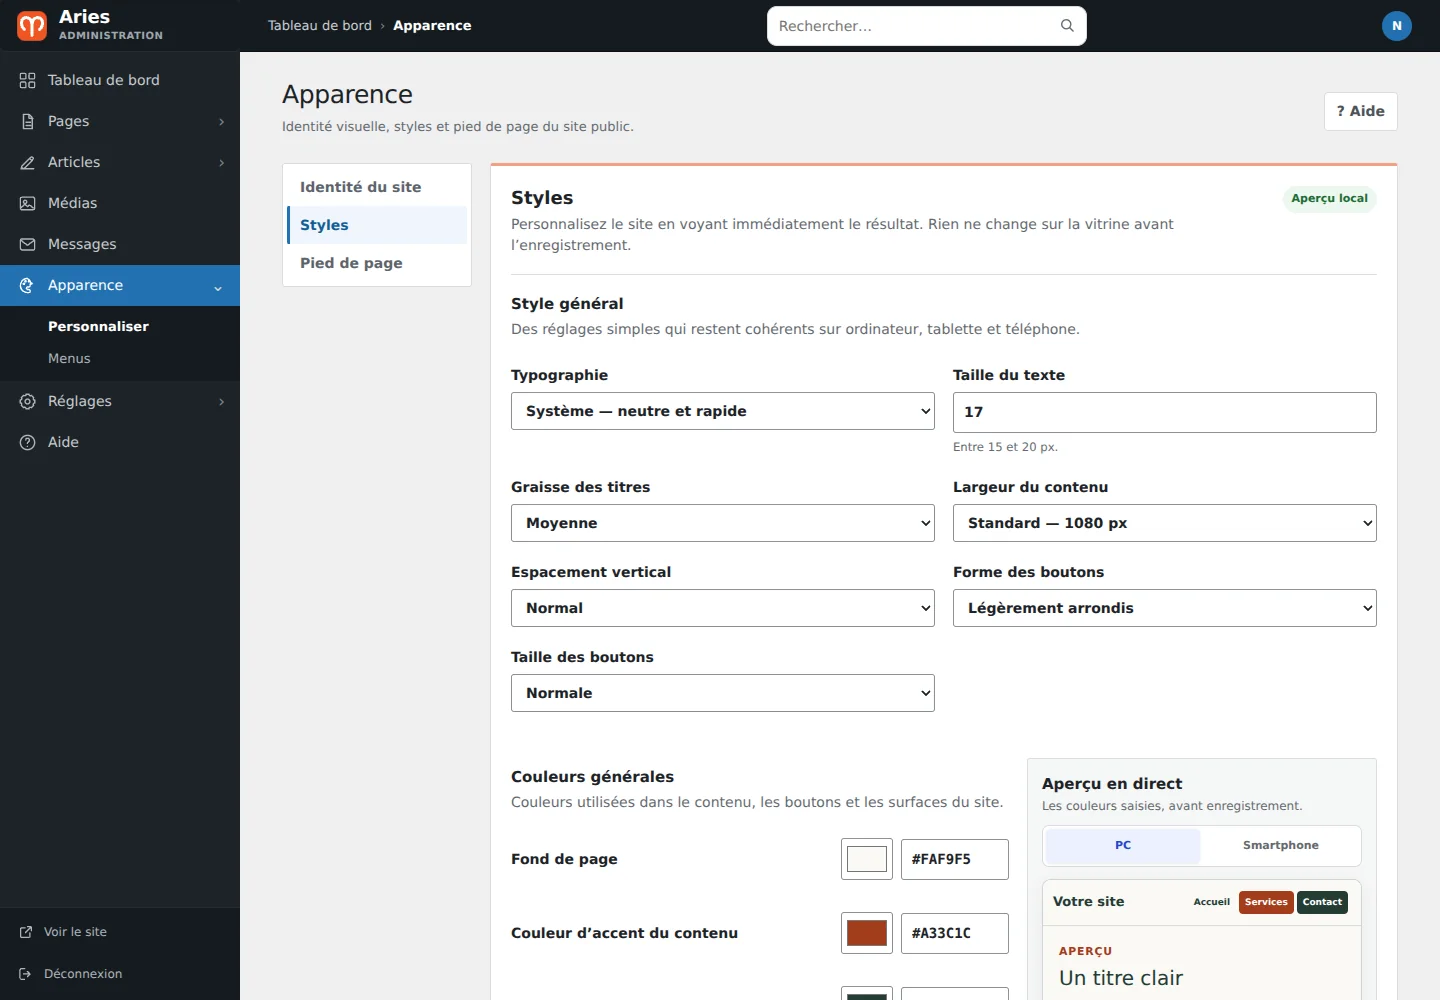Image resolution: width=1440 pixels, height=1000 pixels.
Task: Expand the Réglages submenu chevron
Action: click(221, 402)
